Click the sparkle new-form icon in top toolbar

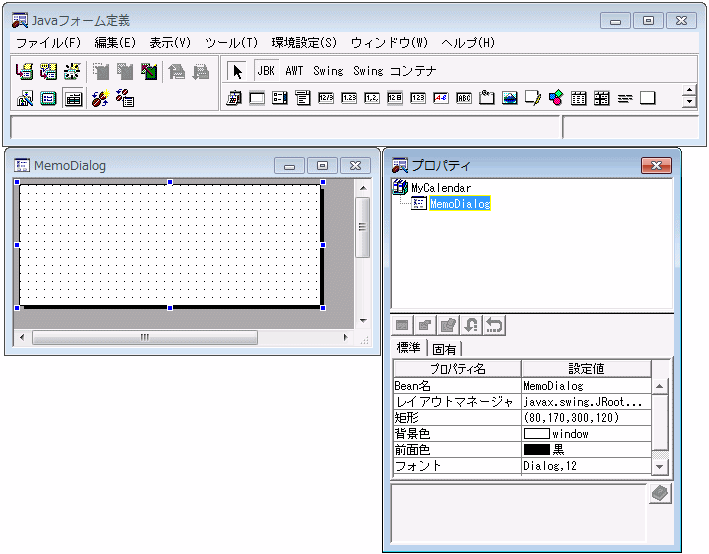tap(72, 72)
